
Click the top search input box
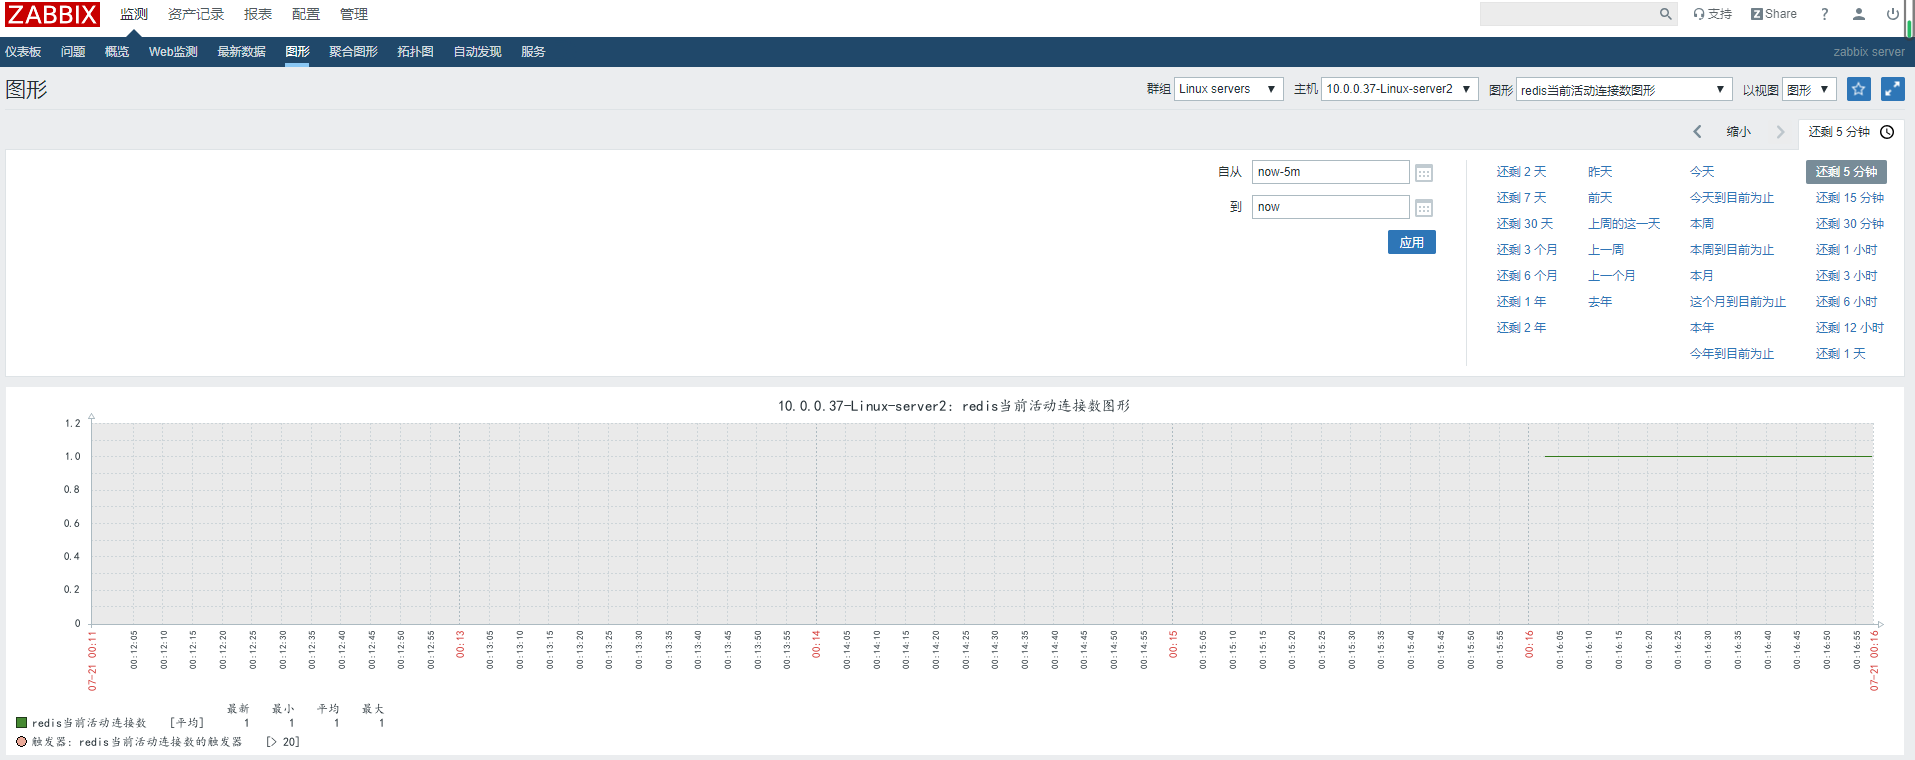tap(1568, 14)
